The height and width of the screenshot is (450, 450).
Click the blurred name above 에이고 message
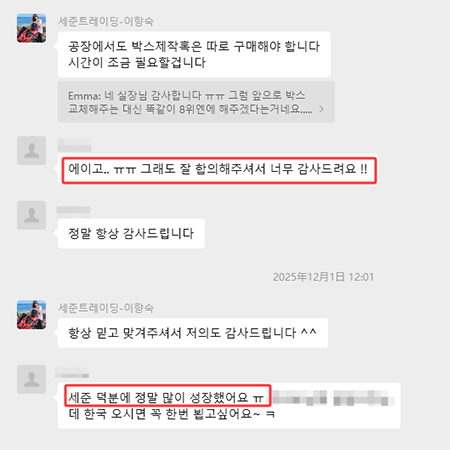click(74, 145)
